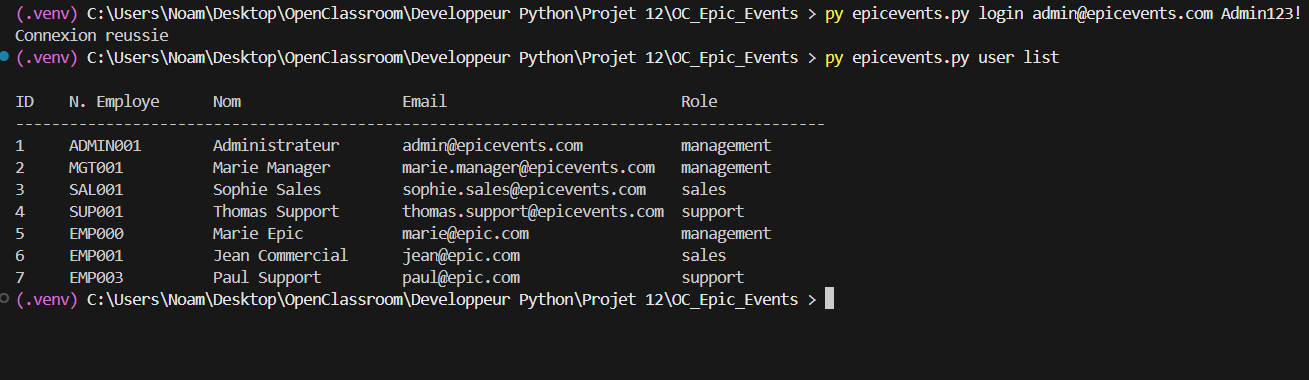Click the name 'Thomas Support'
This screenshot has width=1309, height=380.
pos(276,212)
